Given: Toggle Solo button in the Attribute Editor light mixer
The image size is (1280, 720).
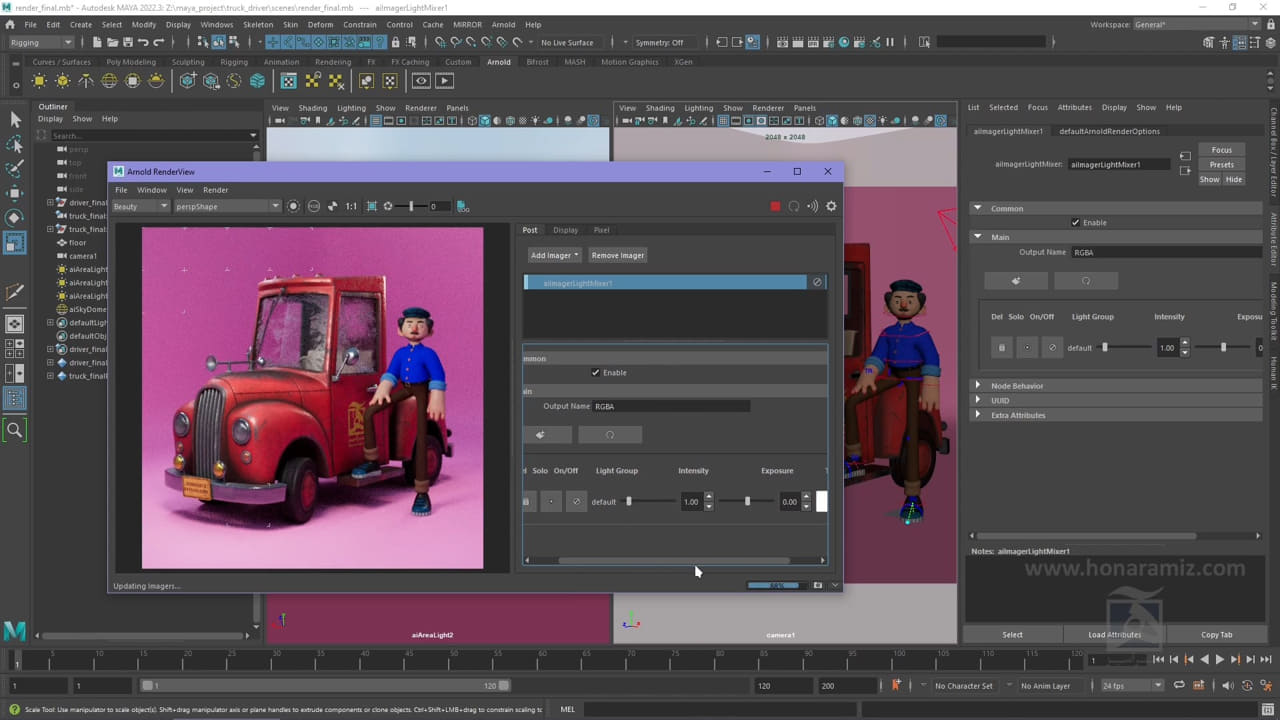Looking at the screenshot, I should [x=1026, y=347].
